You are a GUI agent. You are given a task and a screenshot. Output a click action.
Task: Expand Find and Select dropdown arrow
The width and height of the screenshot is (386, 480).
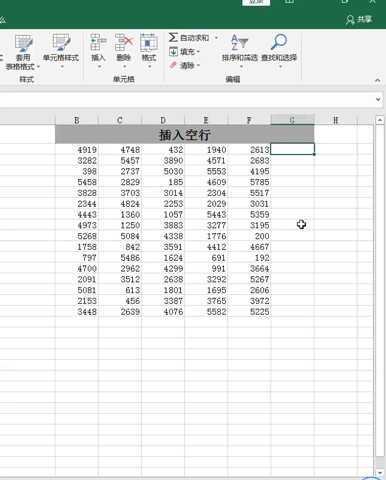click(280, 67)
